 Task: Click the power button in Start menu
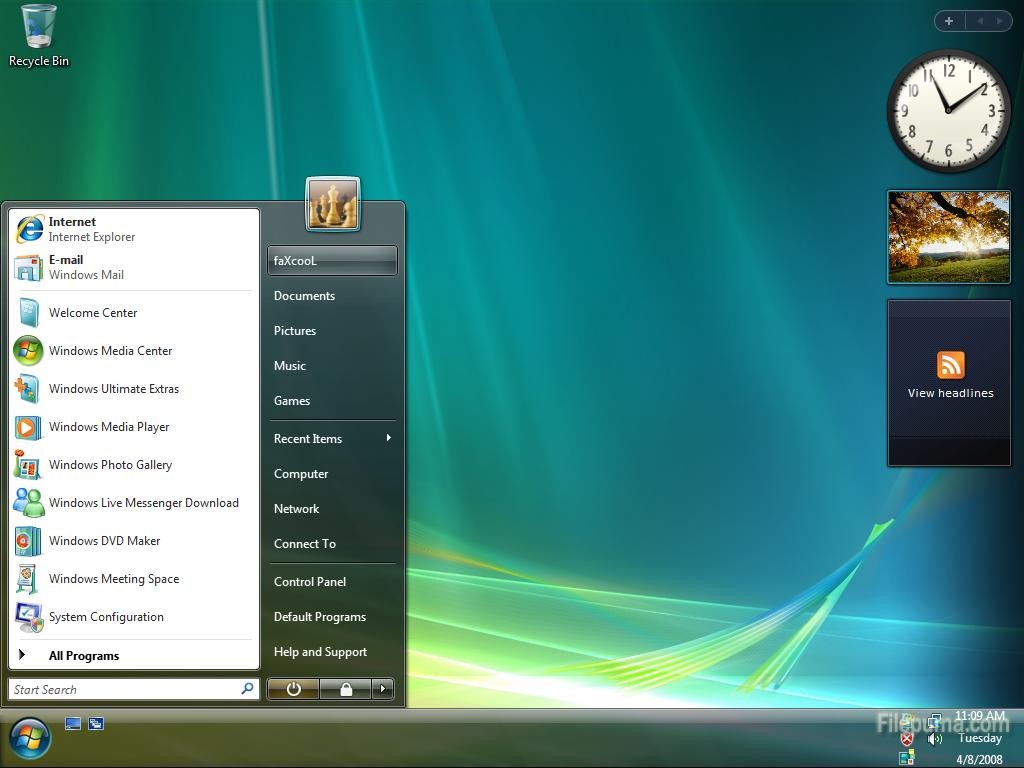[x=293, y=689]
